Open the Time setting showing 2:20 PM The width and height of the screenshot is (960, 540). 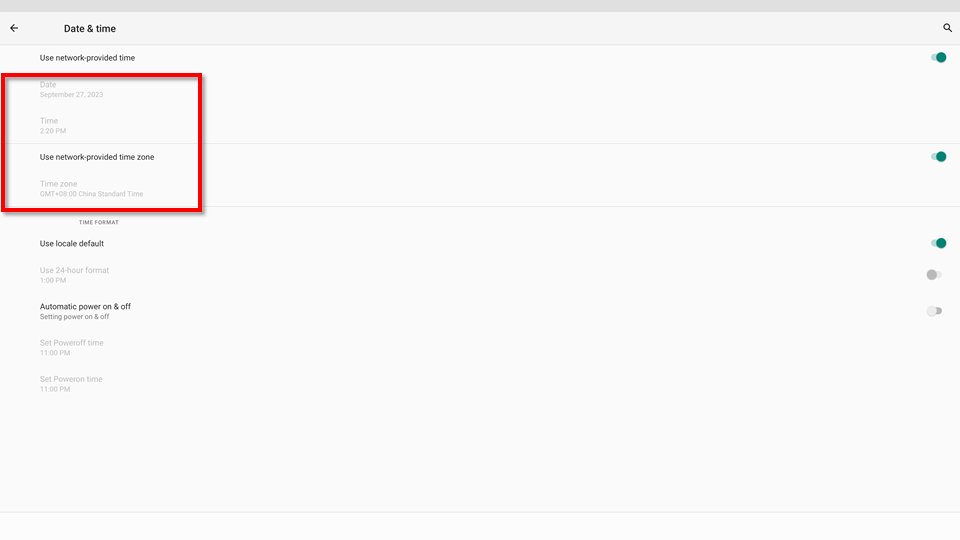click(x=53, y=125)
